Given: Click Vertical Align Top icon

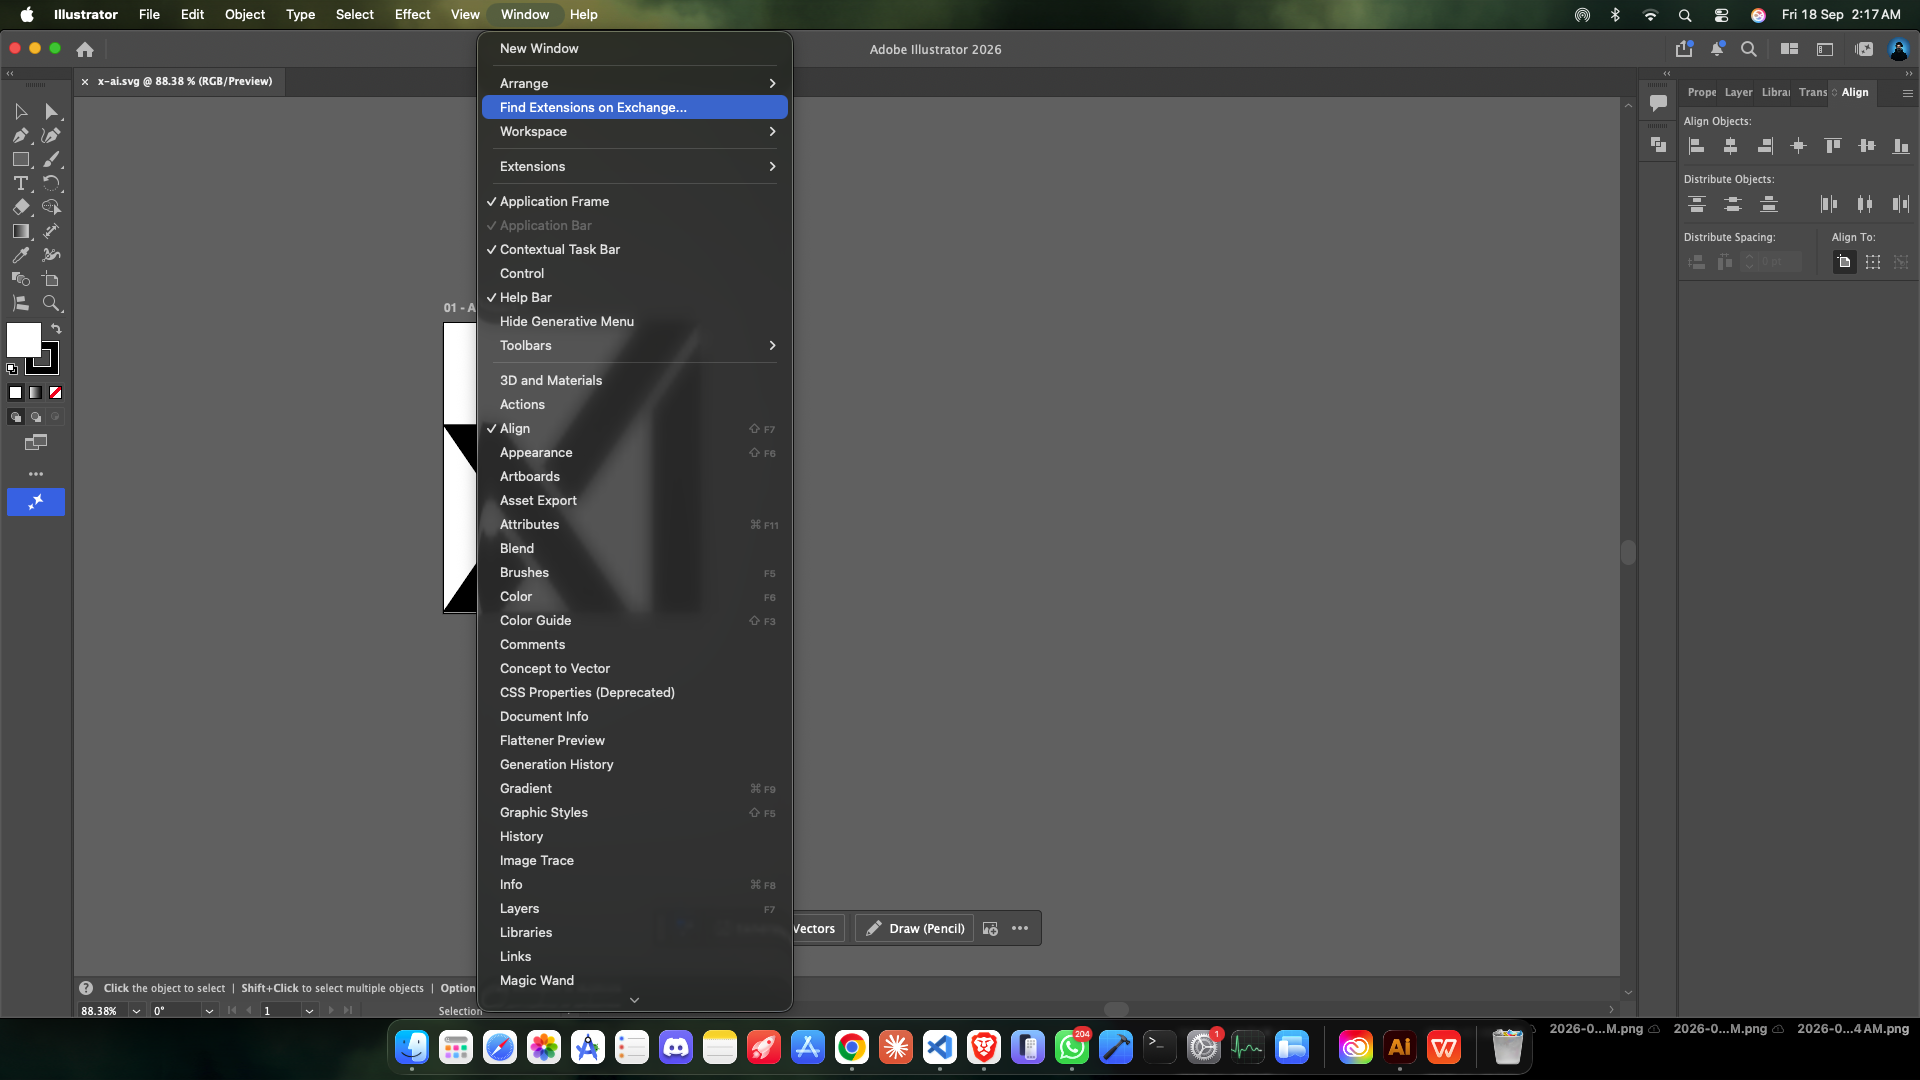Looking at the screenshot, I should pos(1833,146).
